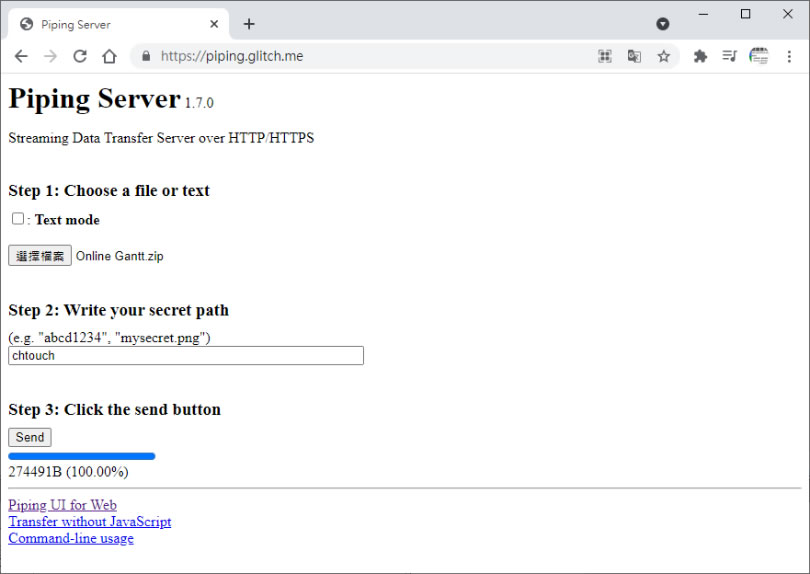
Task: Open the browser home page icon
Action: 109,56
